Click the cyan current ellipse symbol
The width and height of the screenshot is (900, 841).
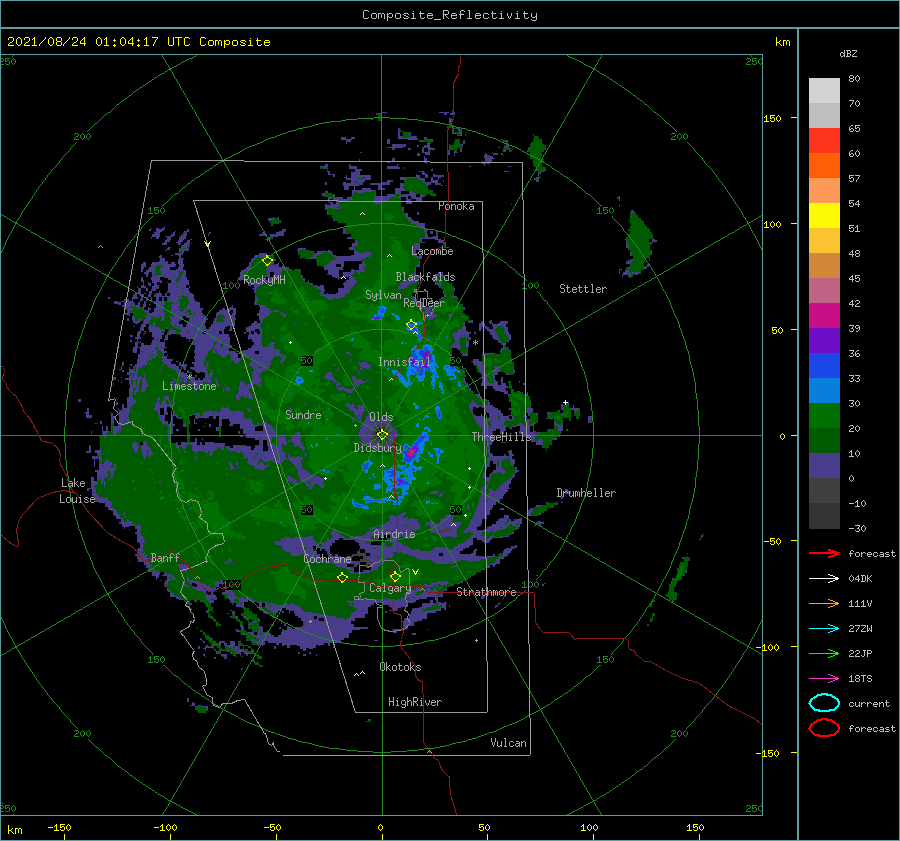(824, 703)
